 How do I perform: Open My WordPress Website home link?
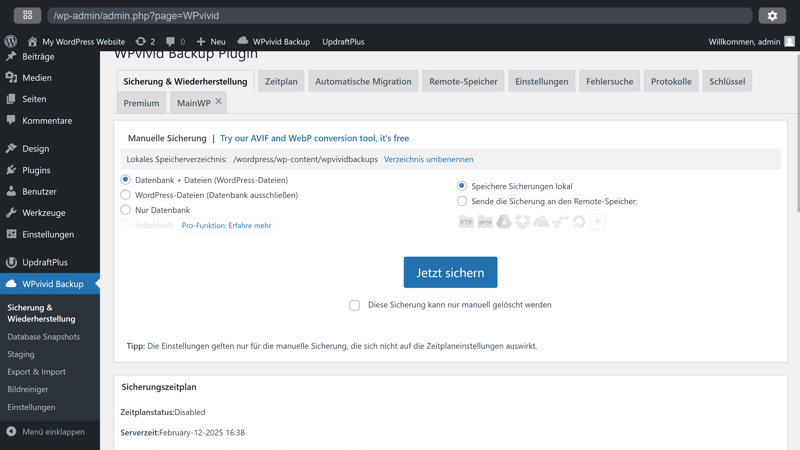[77, 42]
